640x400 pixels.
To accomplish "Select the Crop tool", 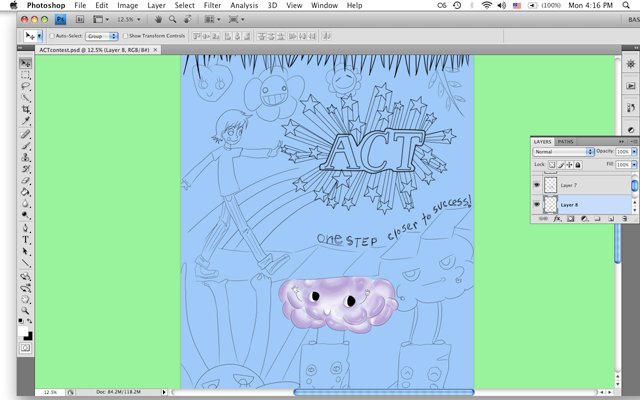I will [x=26, y=109].
